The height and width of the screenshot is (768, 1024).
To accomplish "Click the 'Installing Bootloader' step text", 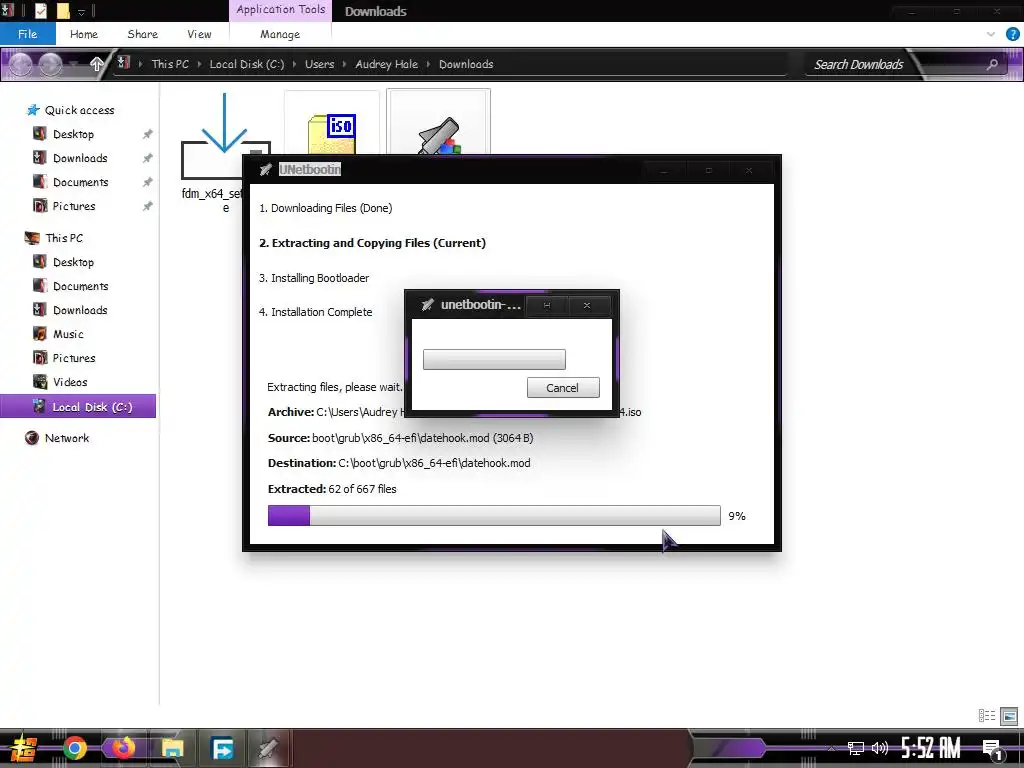I will (313, 278).
